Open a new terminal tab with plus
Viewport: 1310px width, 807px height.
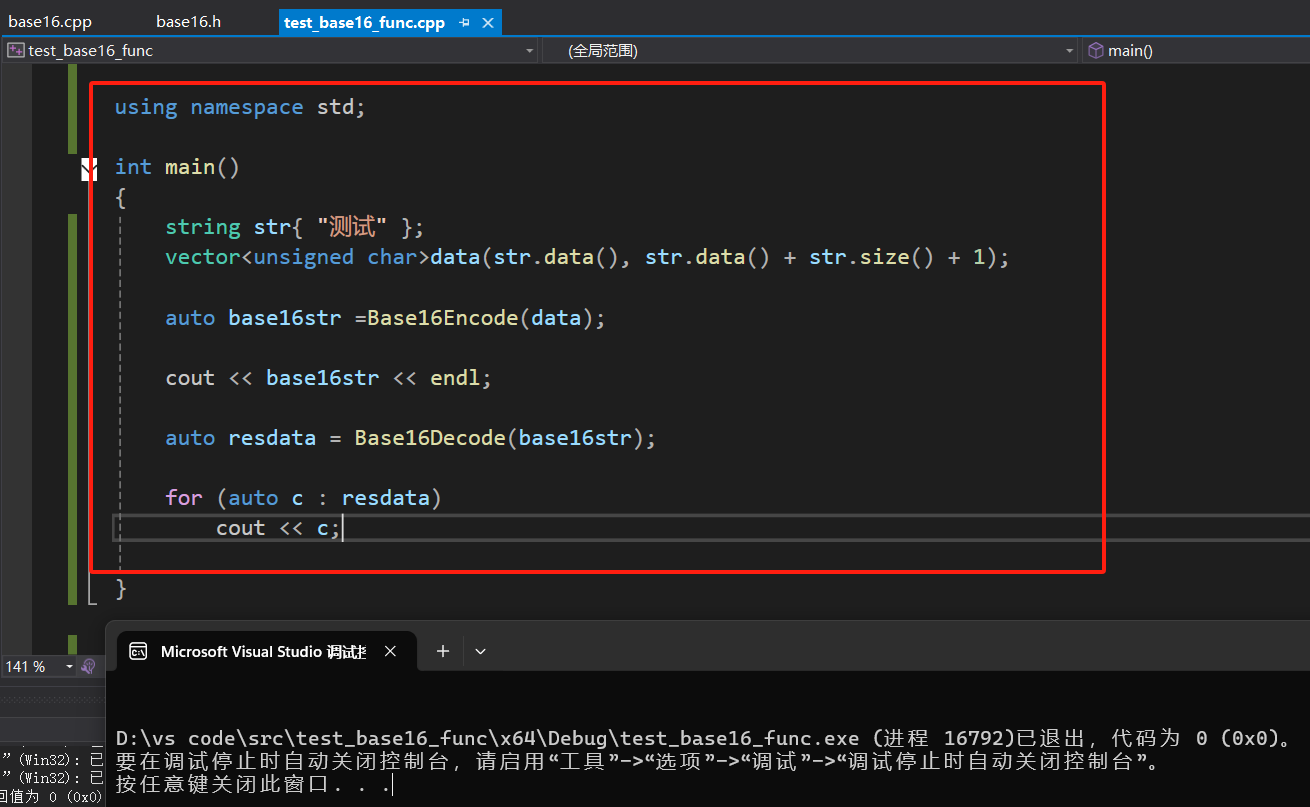click(443, 651)
